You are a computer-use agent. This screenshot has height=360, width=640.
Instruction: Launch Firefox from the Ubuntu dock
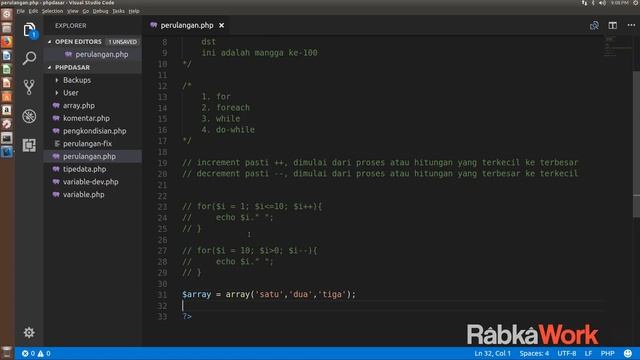[7, 42]
